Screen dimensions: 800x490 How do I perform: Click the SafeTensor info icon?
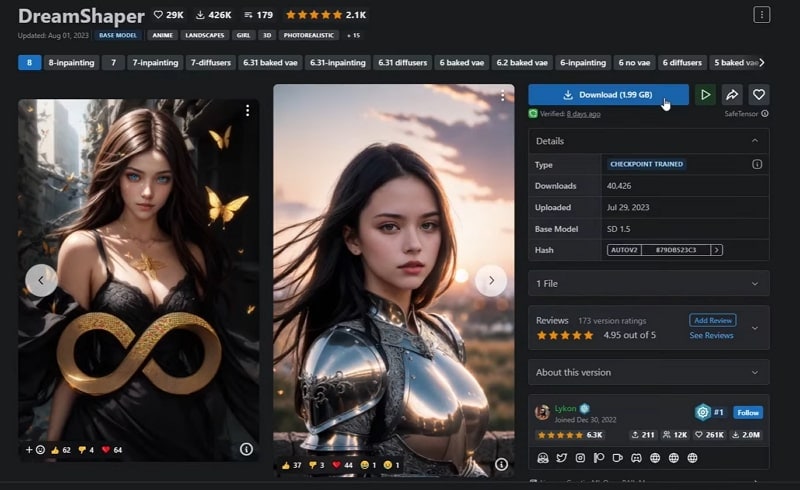765,114
